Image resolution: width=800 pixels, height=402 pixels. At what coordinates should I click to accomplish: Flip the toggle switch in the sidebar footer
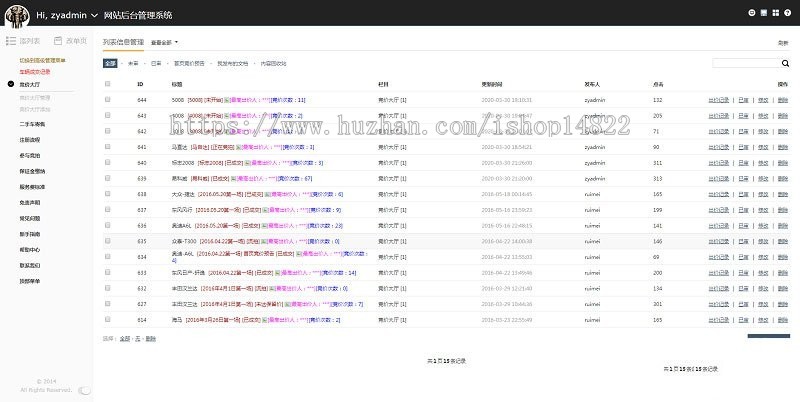85,390
